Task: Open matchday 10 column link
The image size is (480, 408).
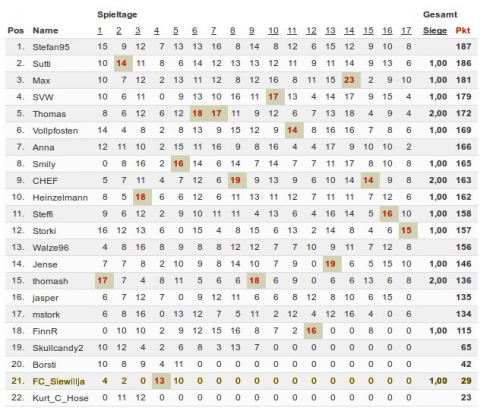Action: [x=273, y=31]
